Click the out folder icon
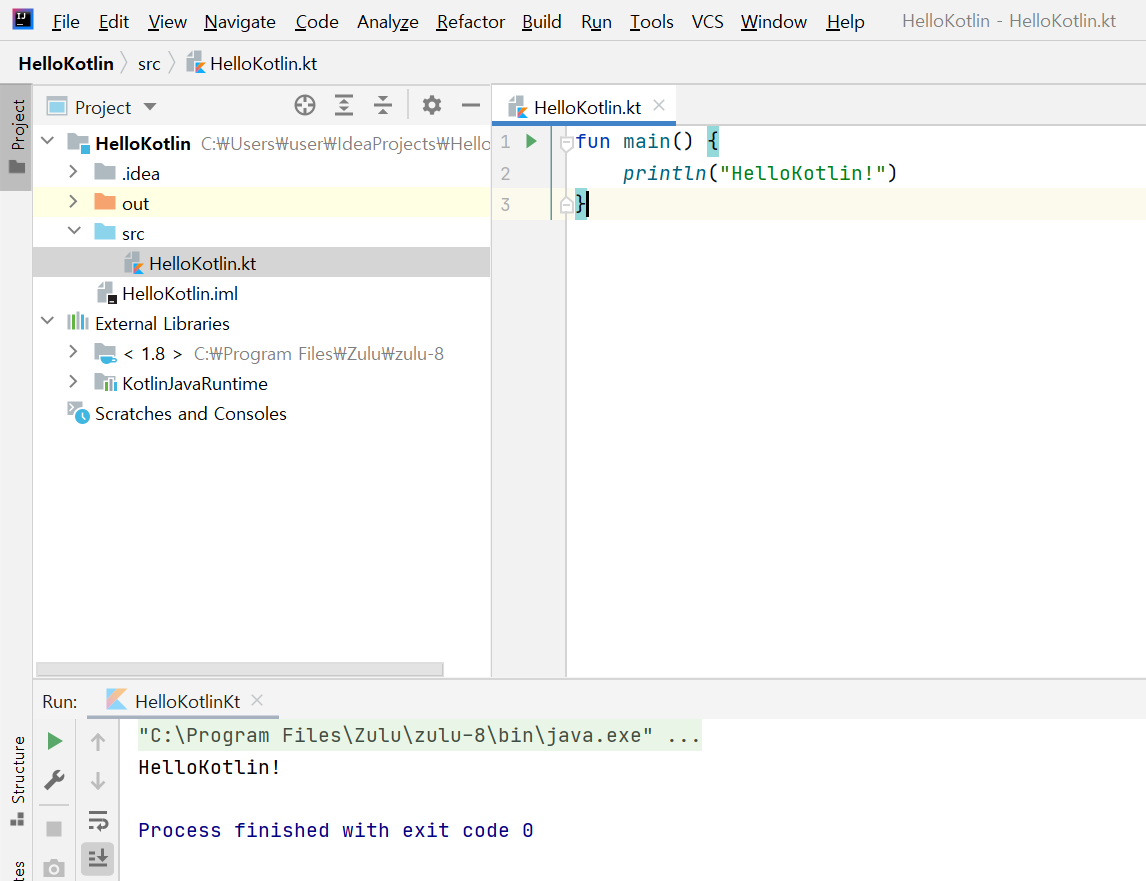This screenshot has height=881, width=1146. (105, 202)
